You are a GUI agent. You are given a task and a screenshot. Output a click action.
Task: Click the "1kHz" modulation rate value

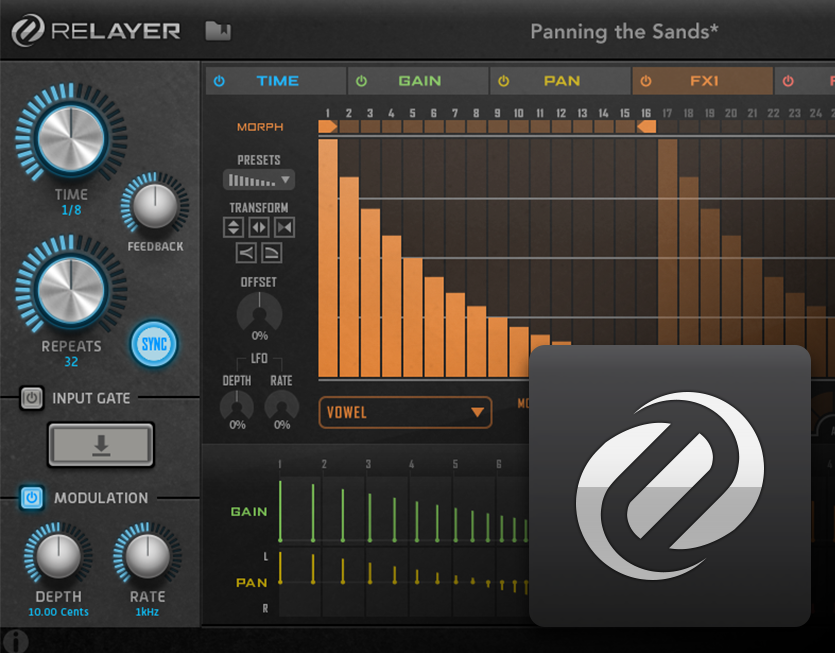[x=148, y=612]
